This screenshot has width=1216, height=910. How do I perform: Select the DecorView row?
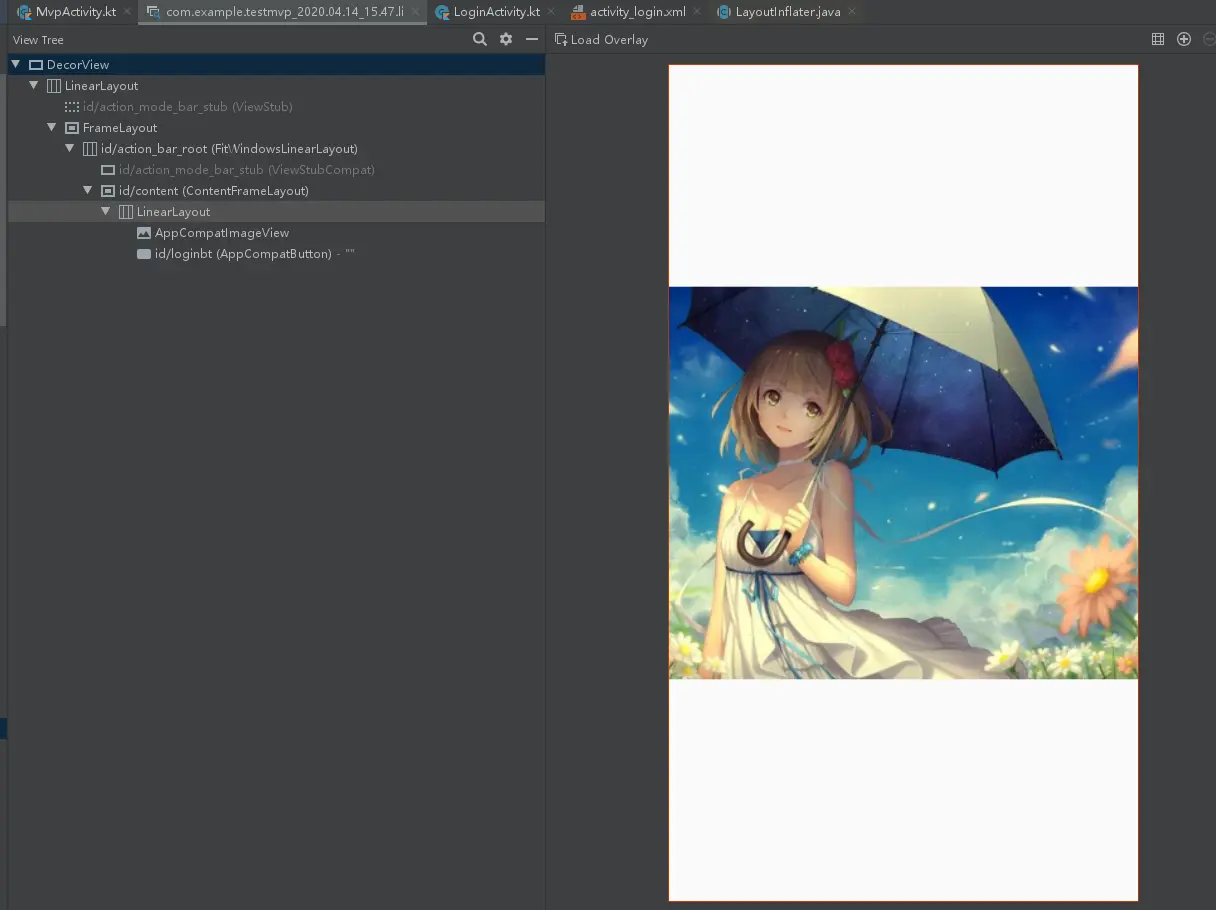point(276,64)
